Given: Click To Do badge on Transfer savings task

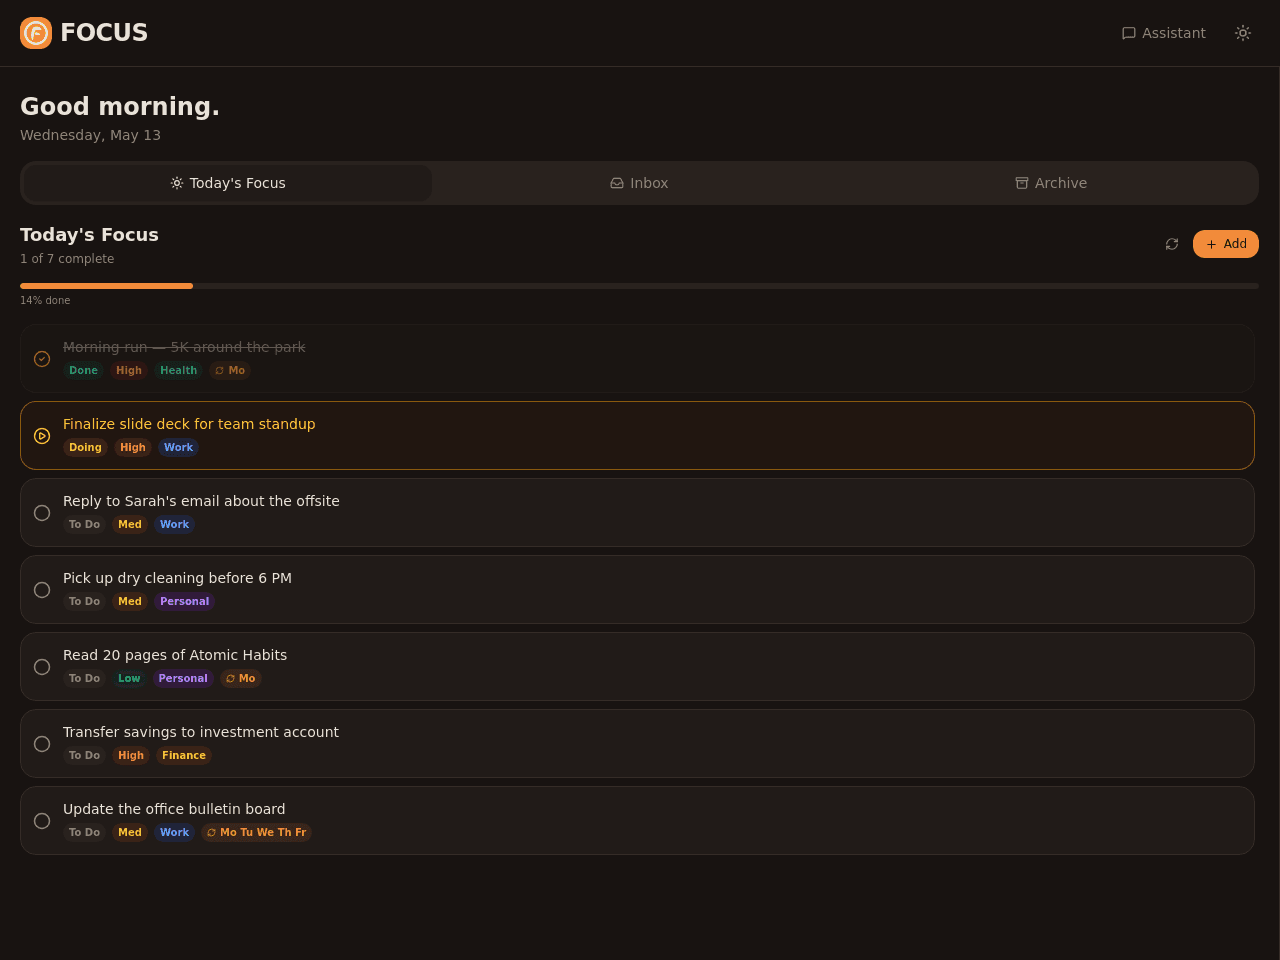Looking at the screenshot, I should (x=84, y=756).
